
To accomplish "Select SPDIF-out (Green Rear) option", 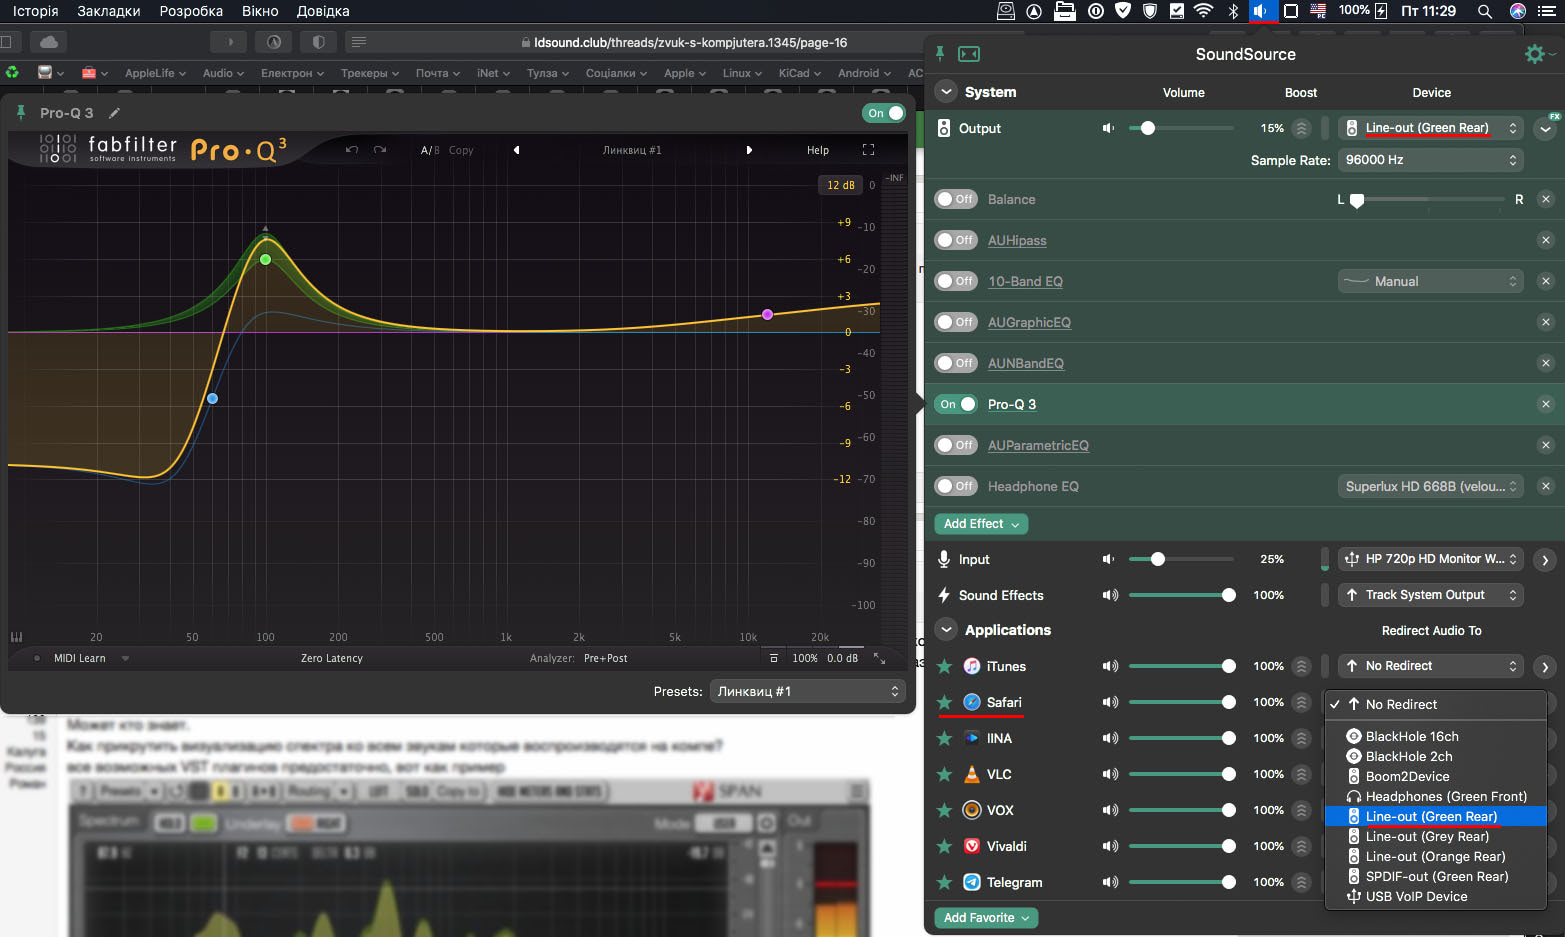I will coord(1436,876).
